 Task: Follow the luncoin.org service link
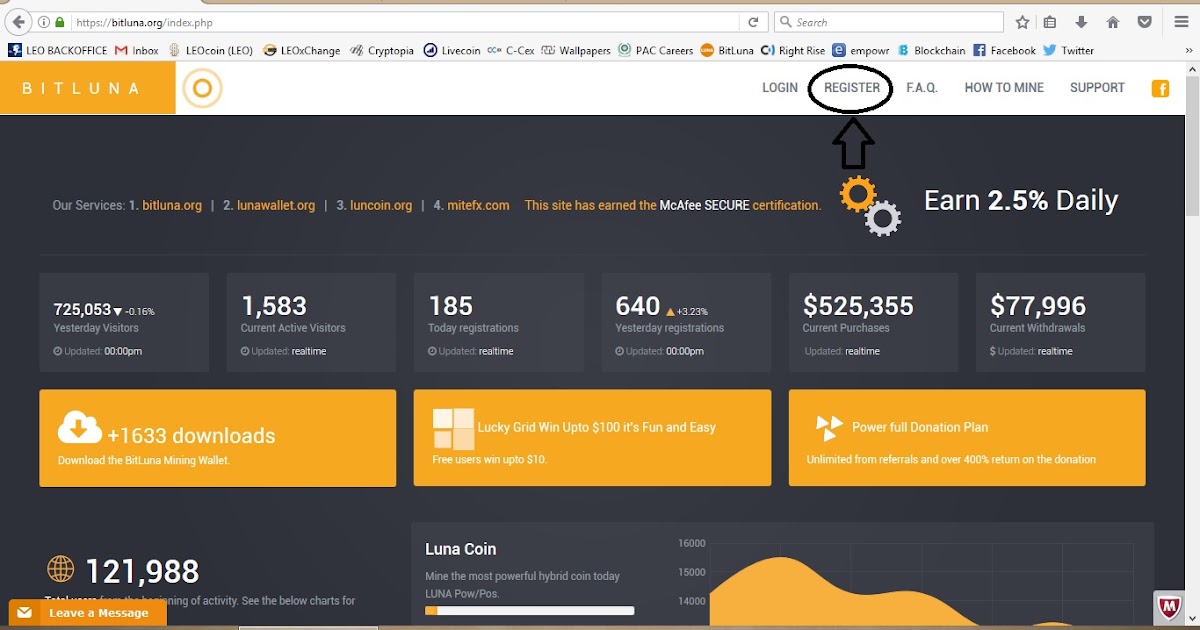[x=381, y=205]
